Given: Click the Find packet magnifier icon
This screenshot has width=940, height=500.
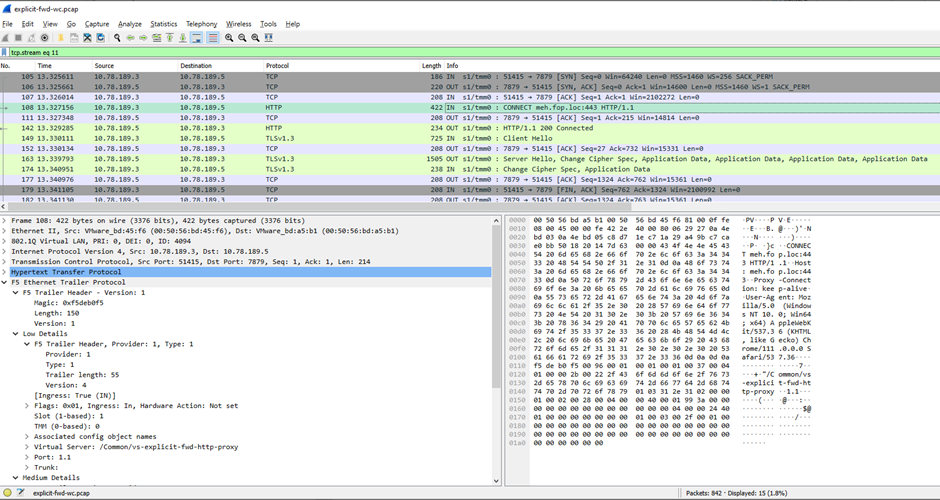Looking at the screenshot, I should (x=117, y=38).
